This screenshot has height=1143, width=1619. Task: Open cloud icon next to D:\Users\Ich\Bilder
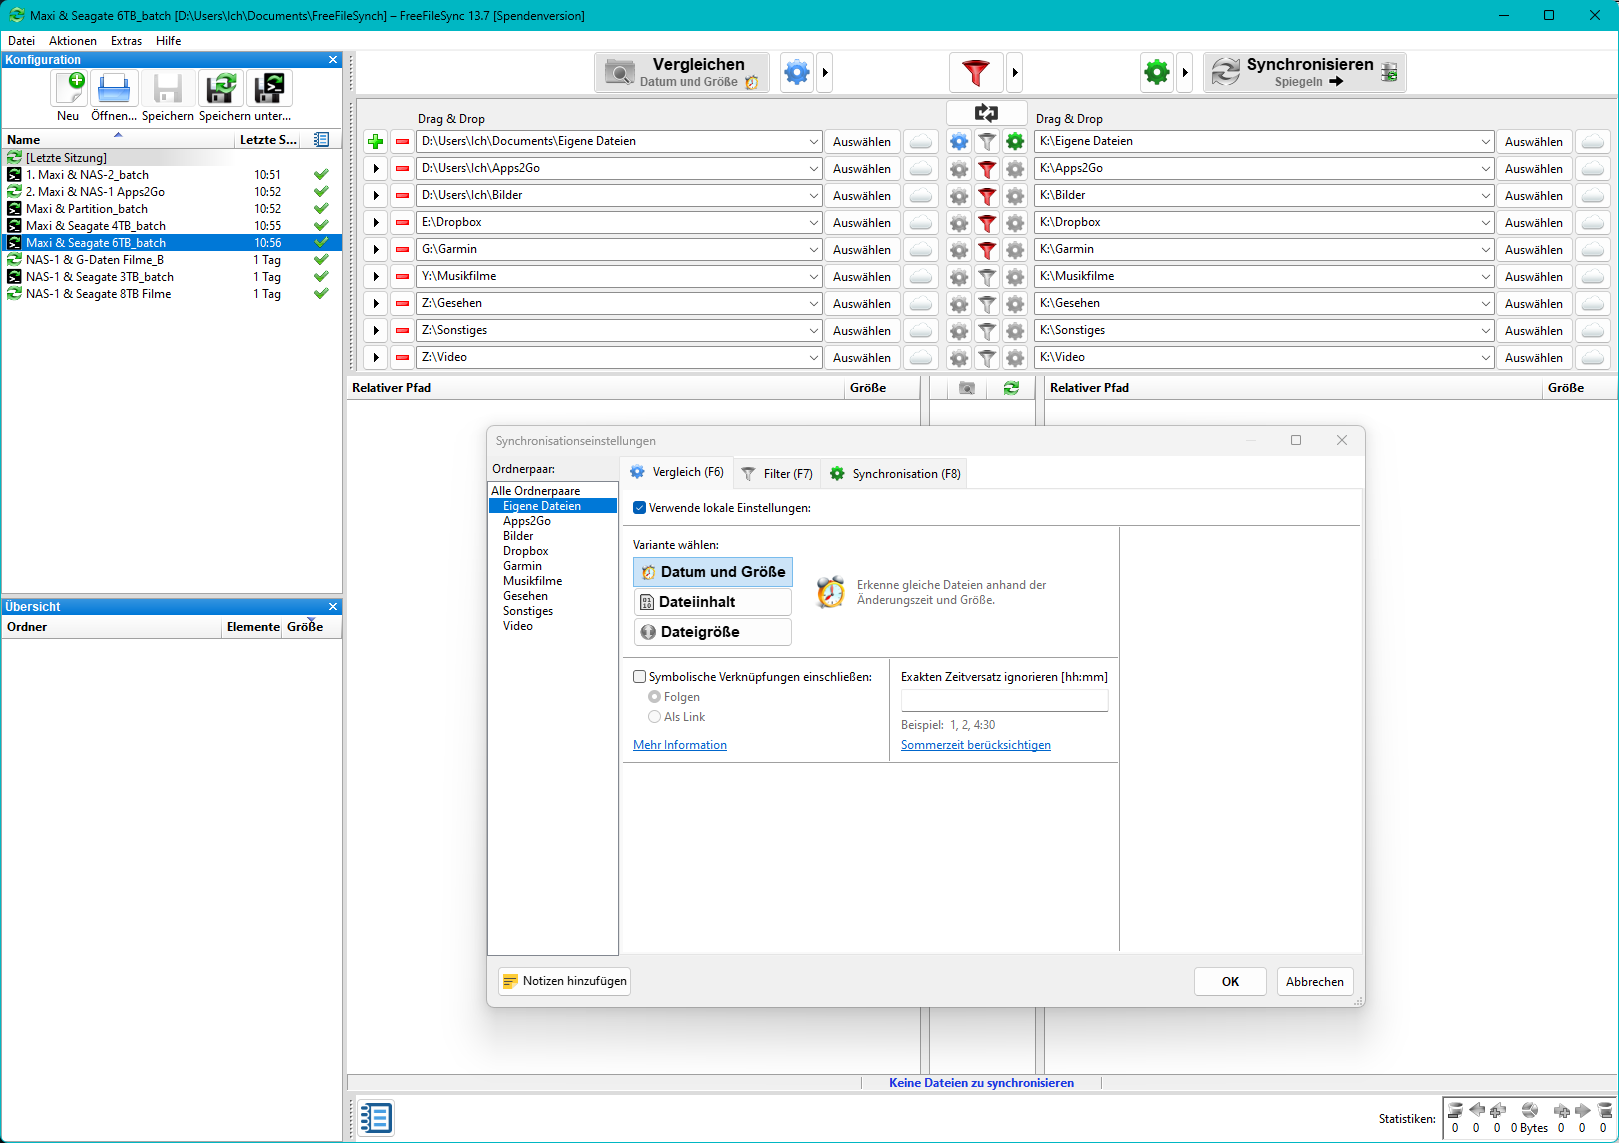(x=921, y=195)
